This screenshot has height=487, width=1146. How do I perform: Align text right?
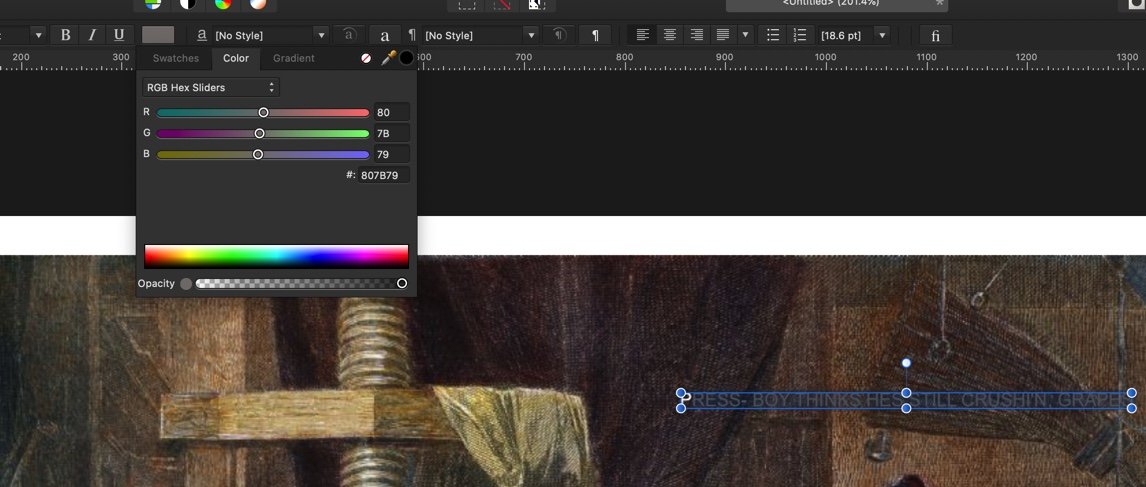(697, 35)
